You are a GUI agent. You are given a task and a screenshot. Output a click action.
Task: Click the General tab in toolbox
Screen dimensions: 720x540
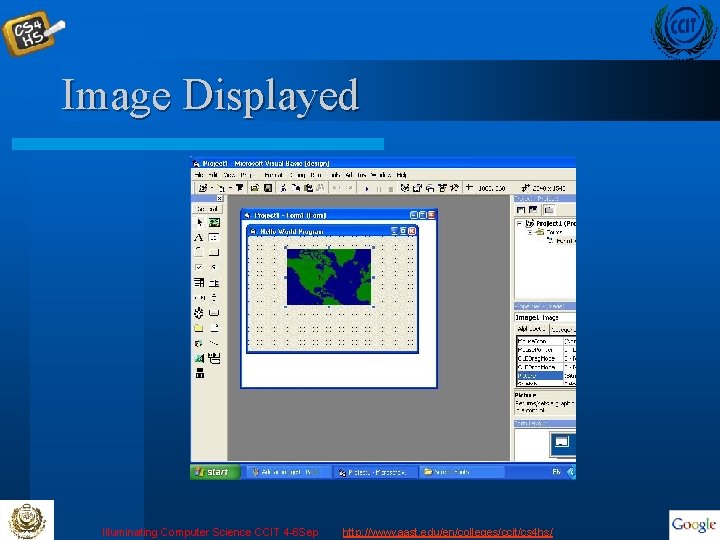click(x=208, y=209)
